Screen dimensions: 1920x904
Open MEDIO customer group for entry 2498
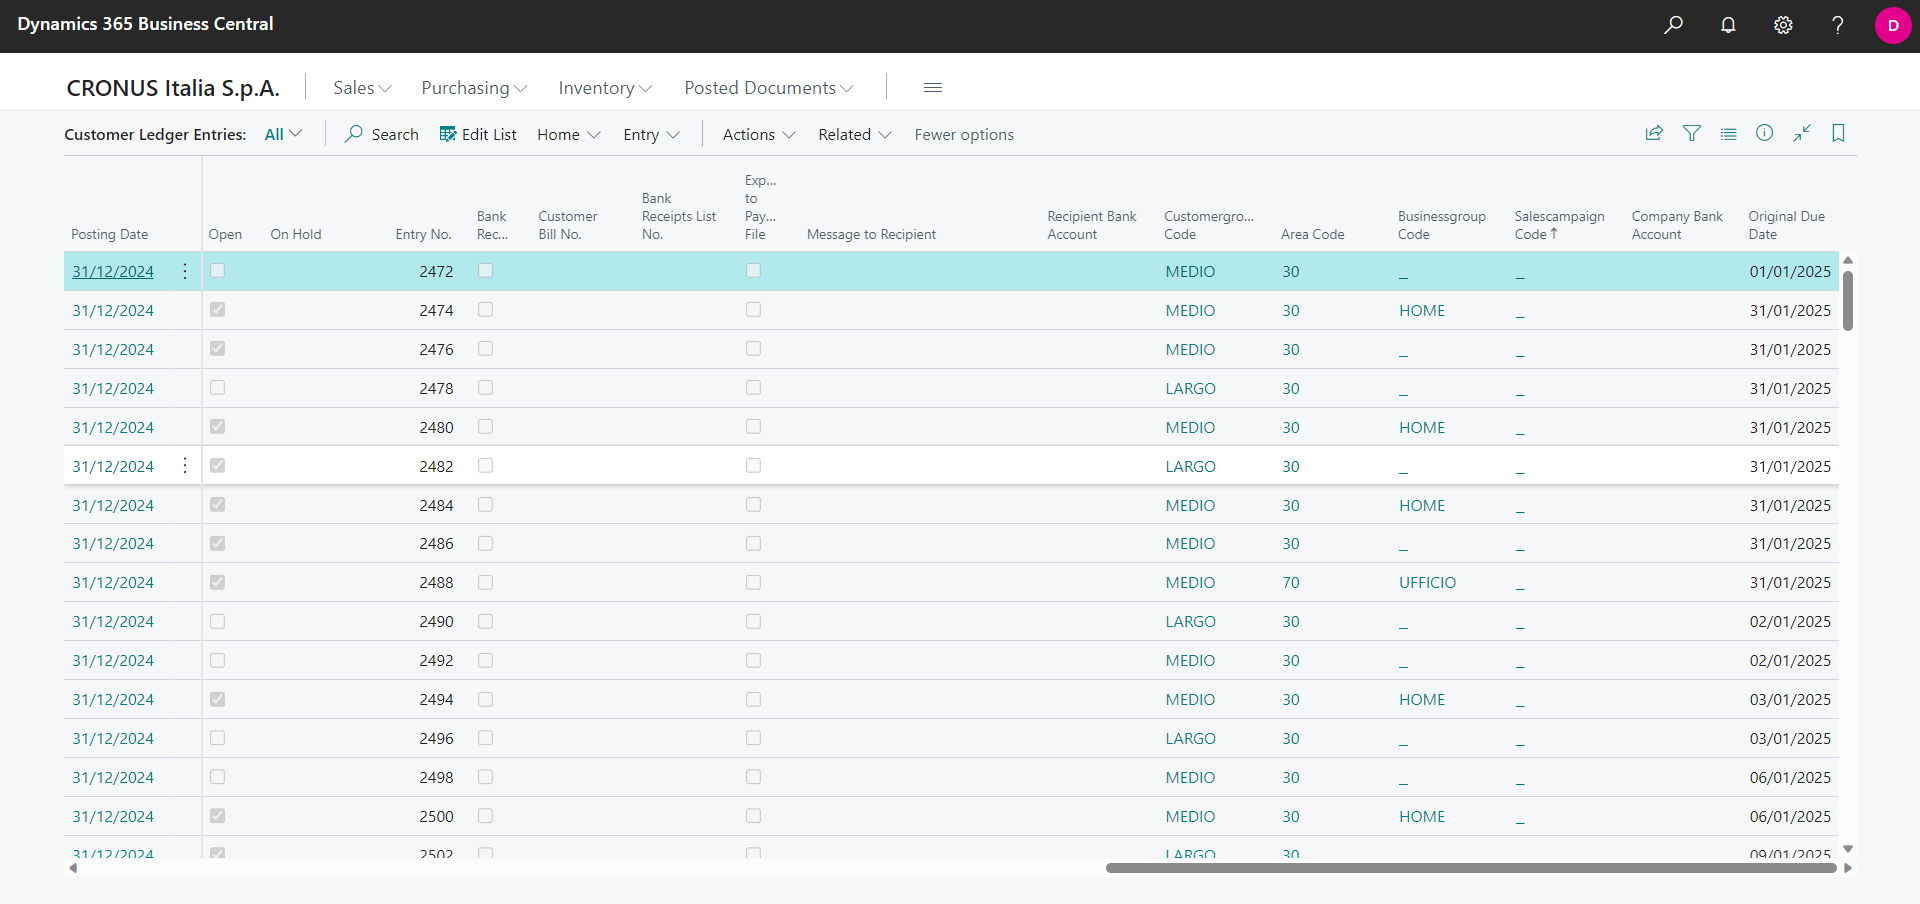[1190, 777]
